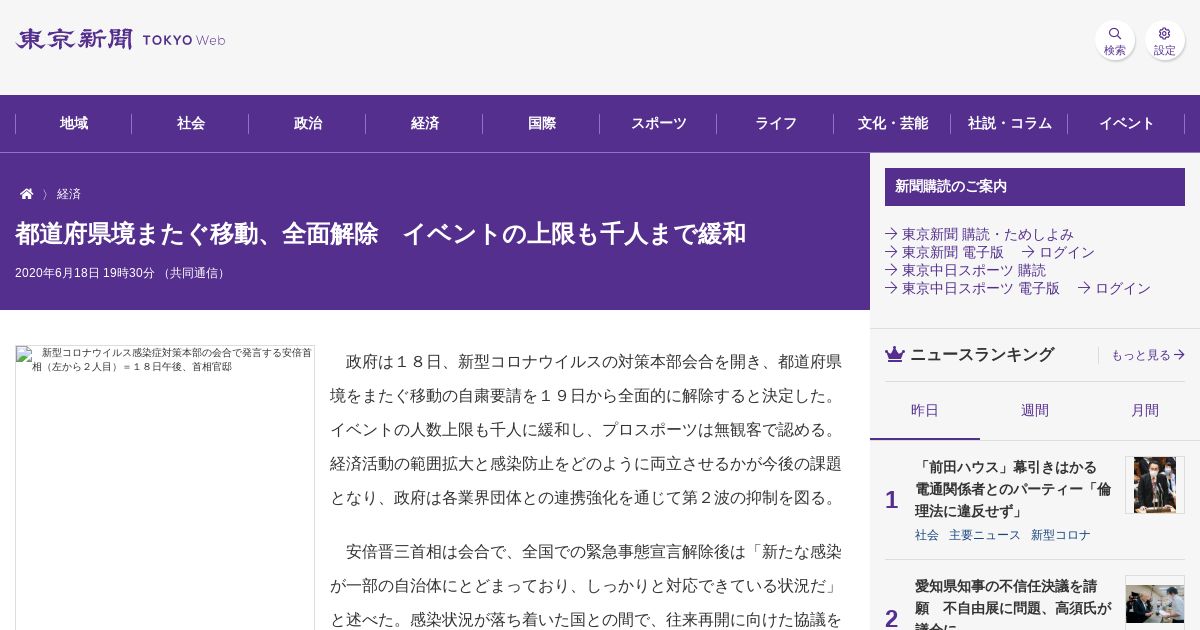Open the 社会 menu

click(191, 124)
